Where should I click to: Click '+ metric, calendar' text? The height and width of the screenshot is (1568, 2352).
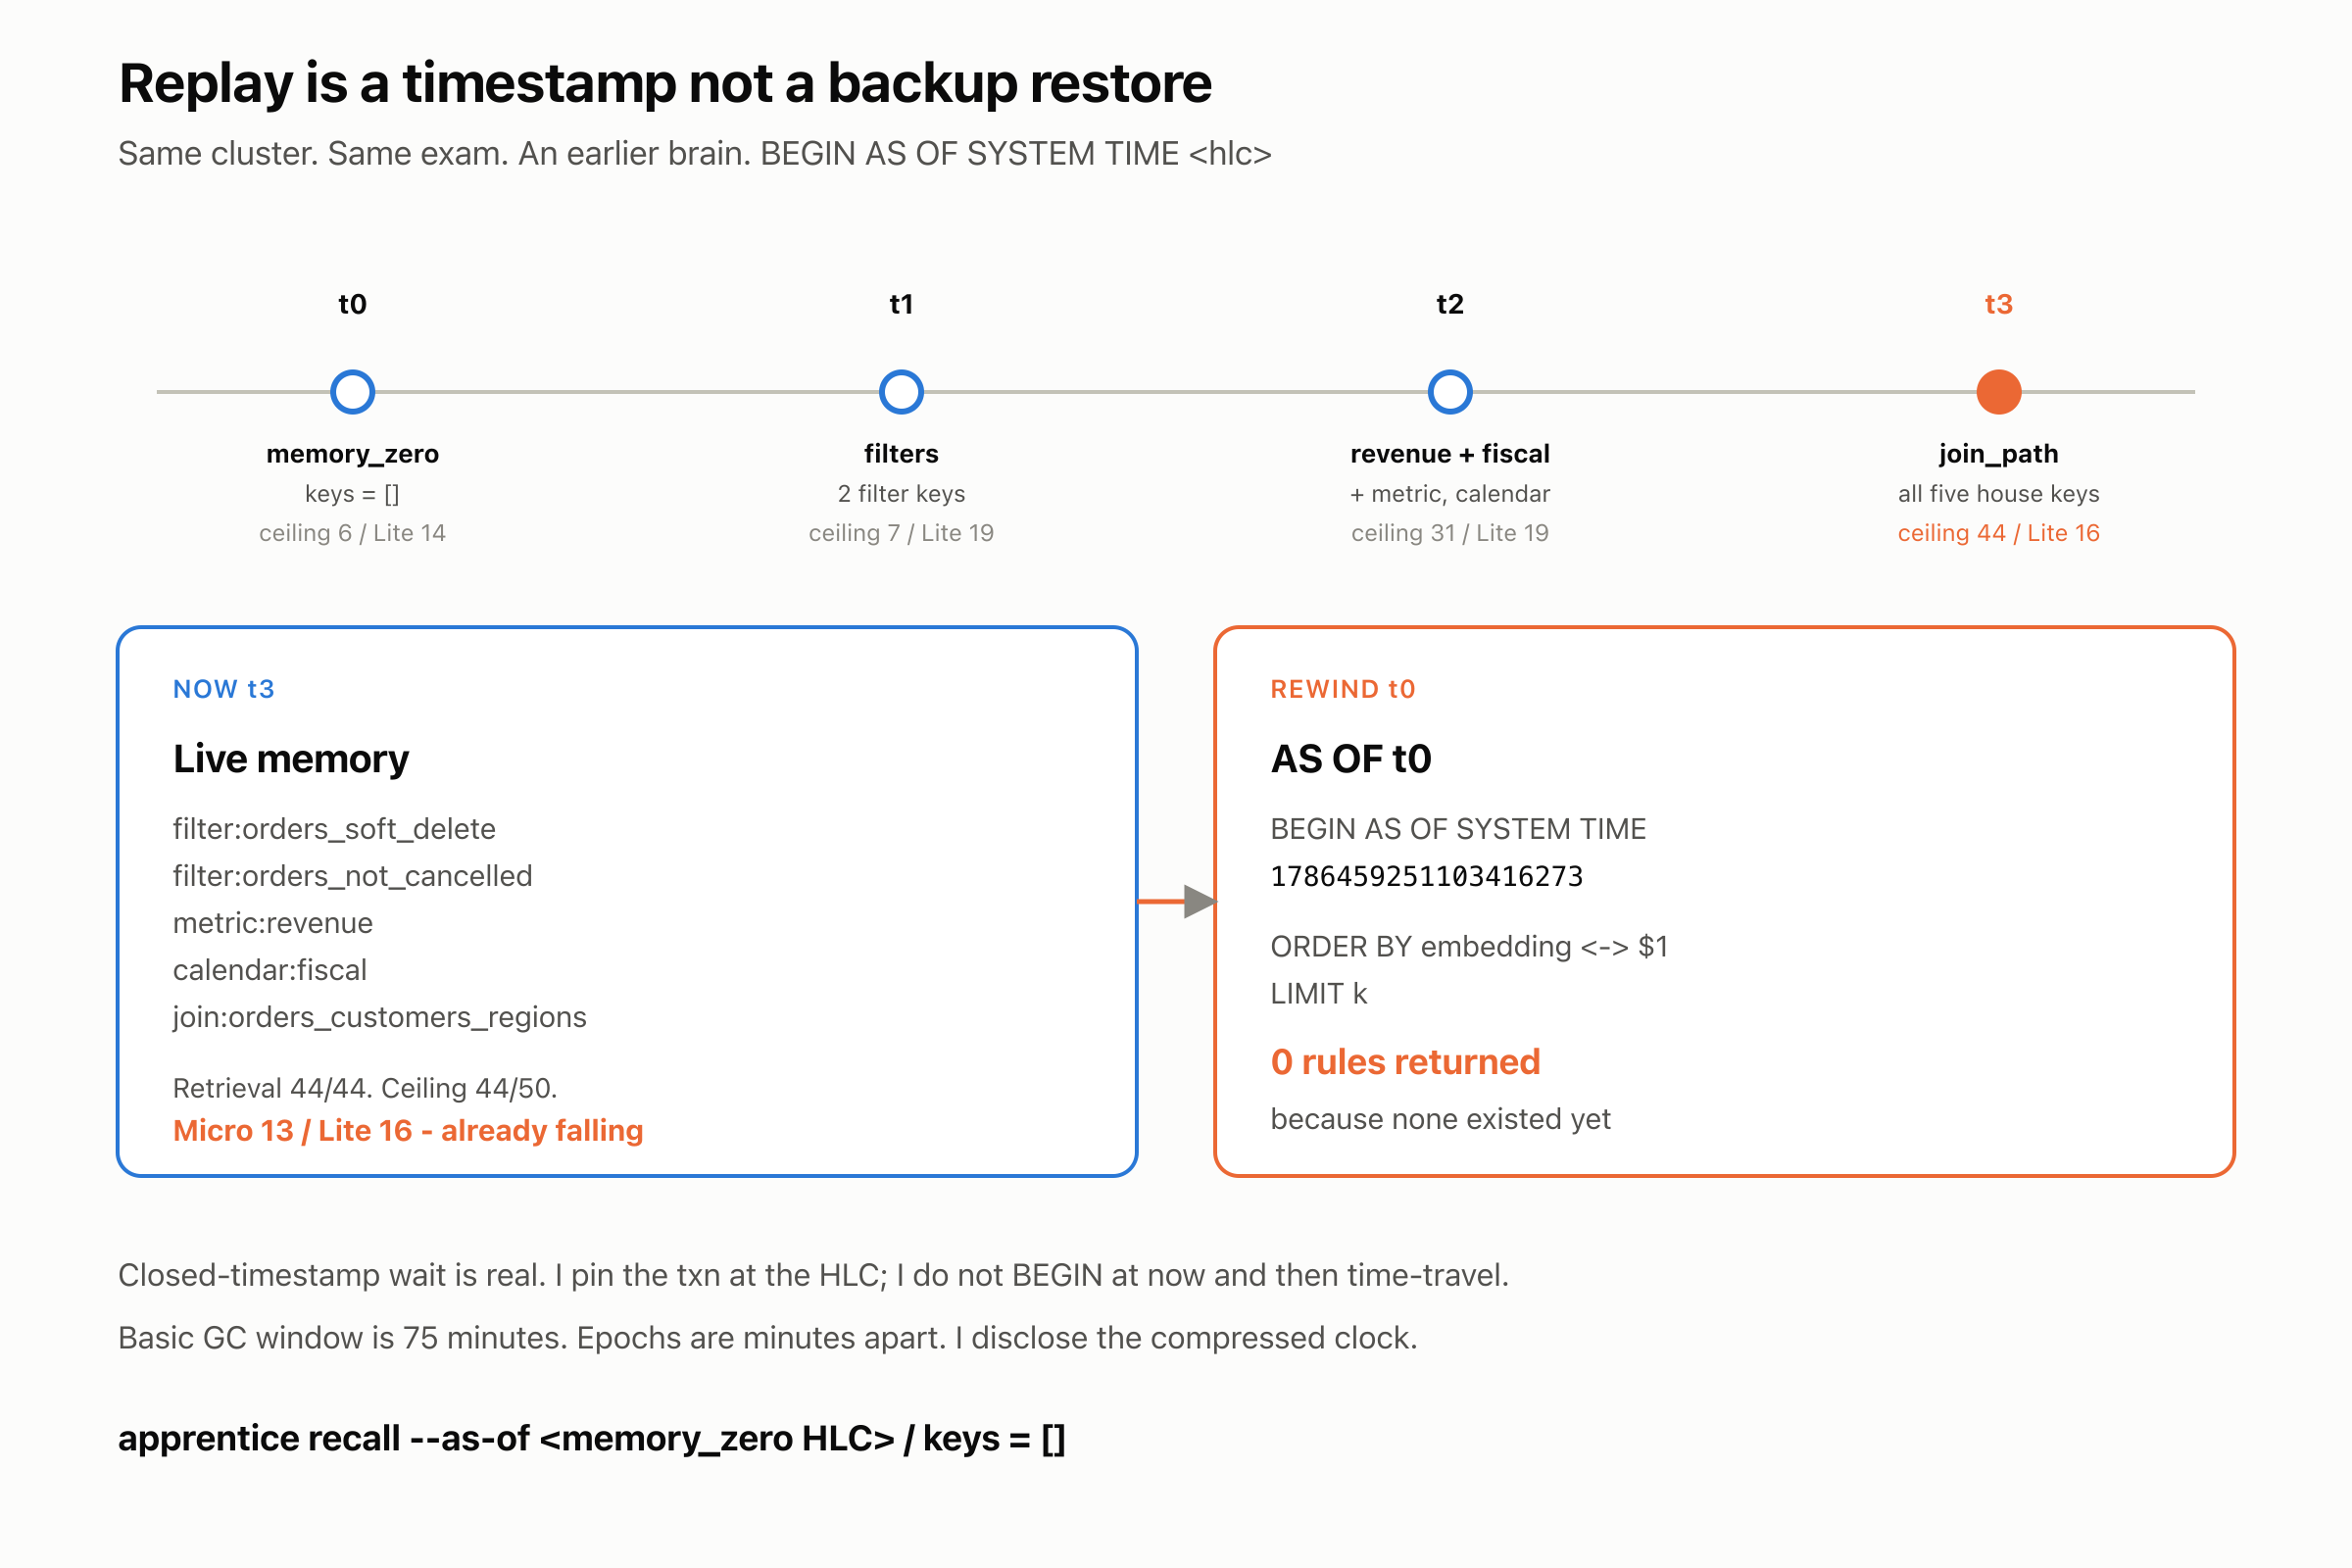pos(1450,494)
